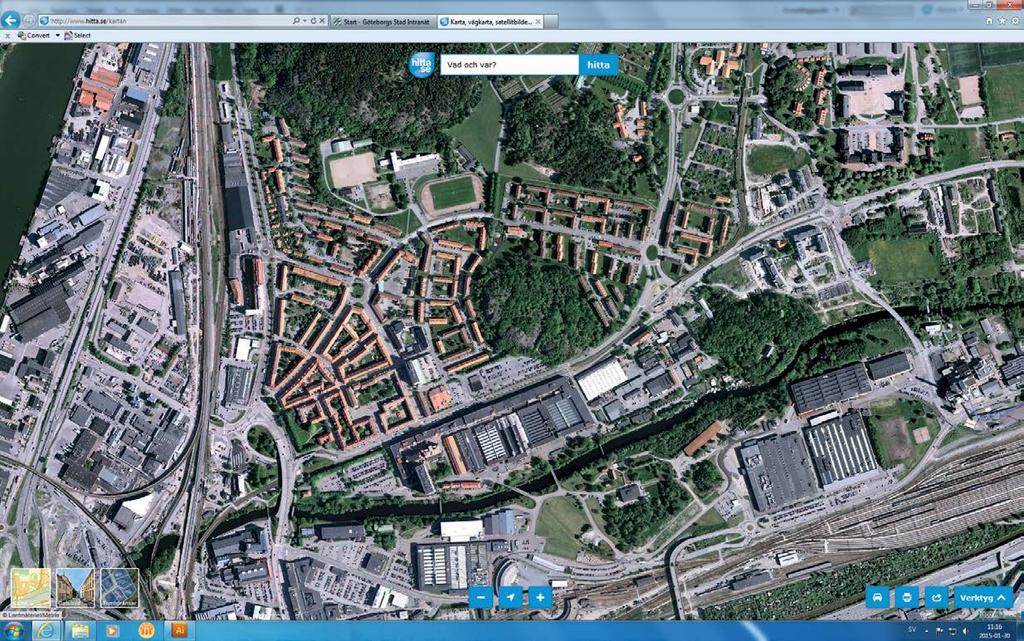Open the Windows Start menu
1024x641 pixels.
tap(12, 631)
